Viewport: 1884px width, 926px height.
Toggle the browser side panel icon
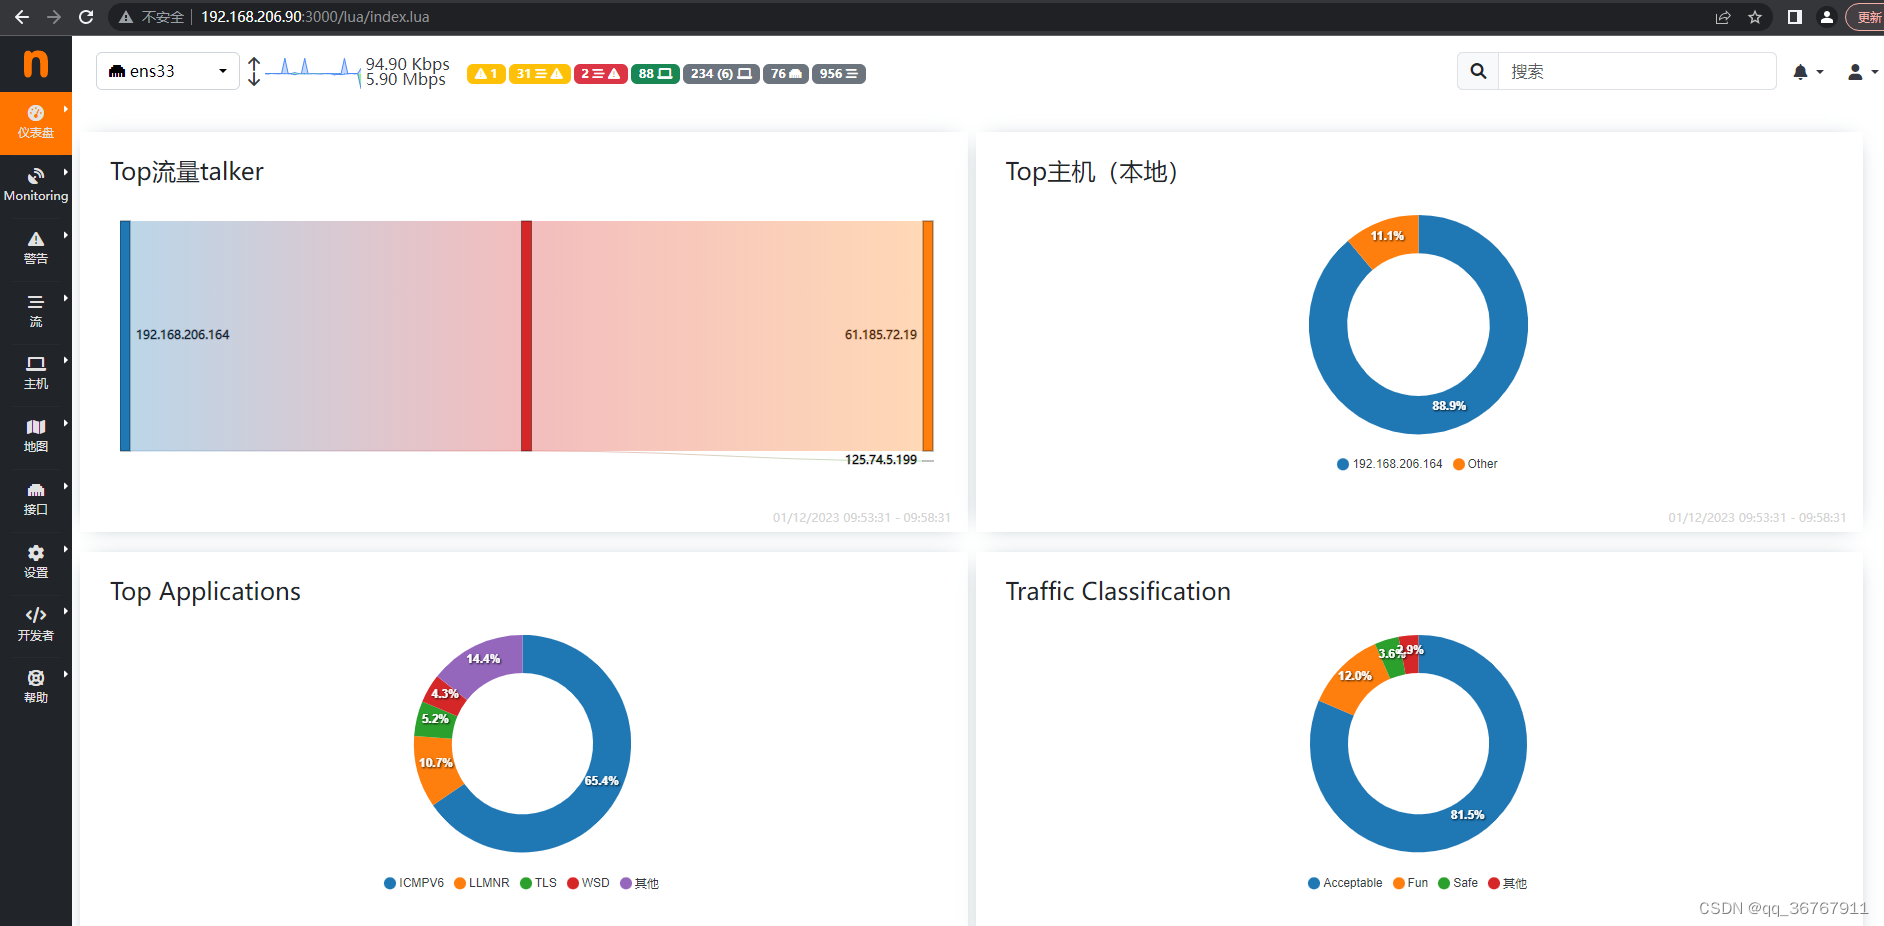1795,17
